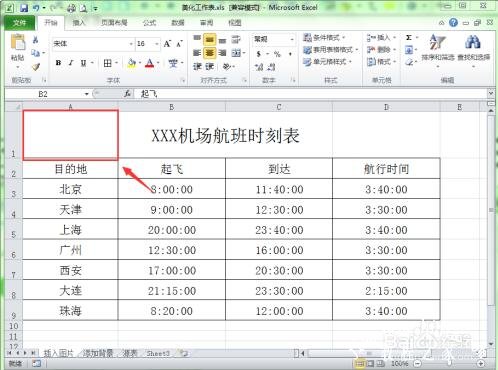Toggle middle vertical alignment

[210, 40]
